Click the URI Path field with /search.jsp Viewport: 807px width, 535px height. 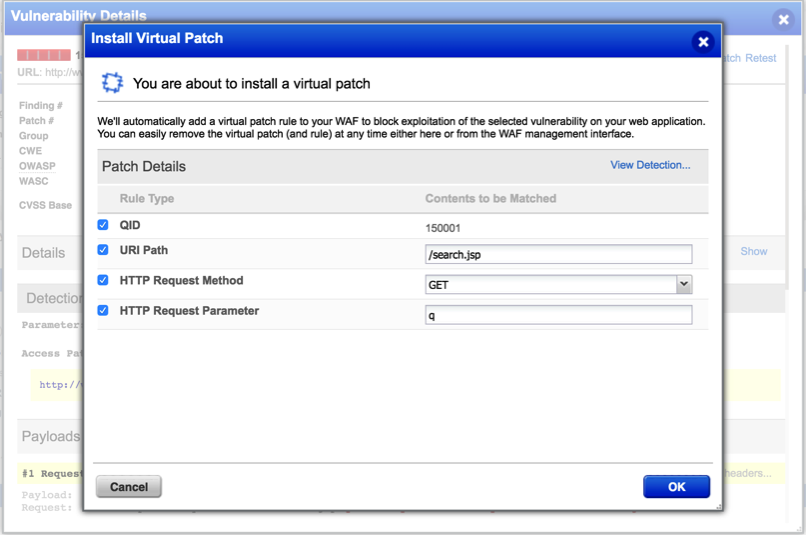[x=558, y=254]
